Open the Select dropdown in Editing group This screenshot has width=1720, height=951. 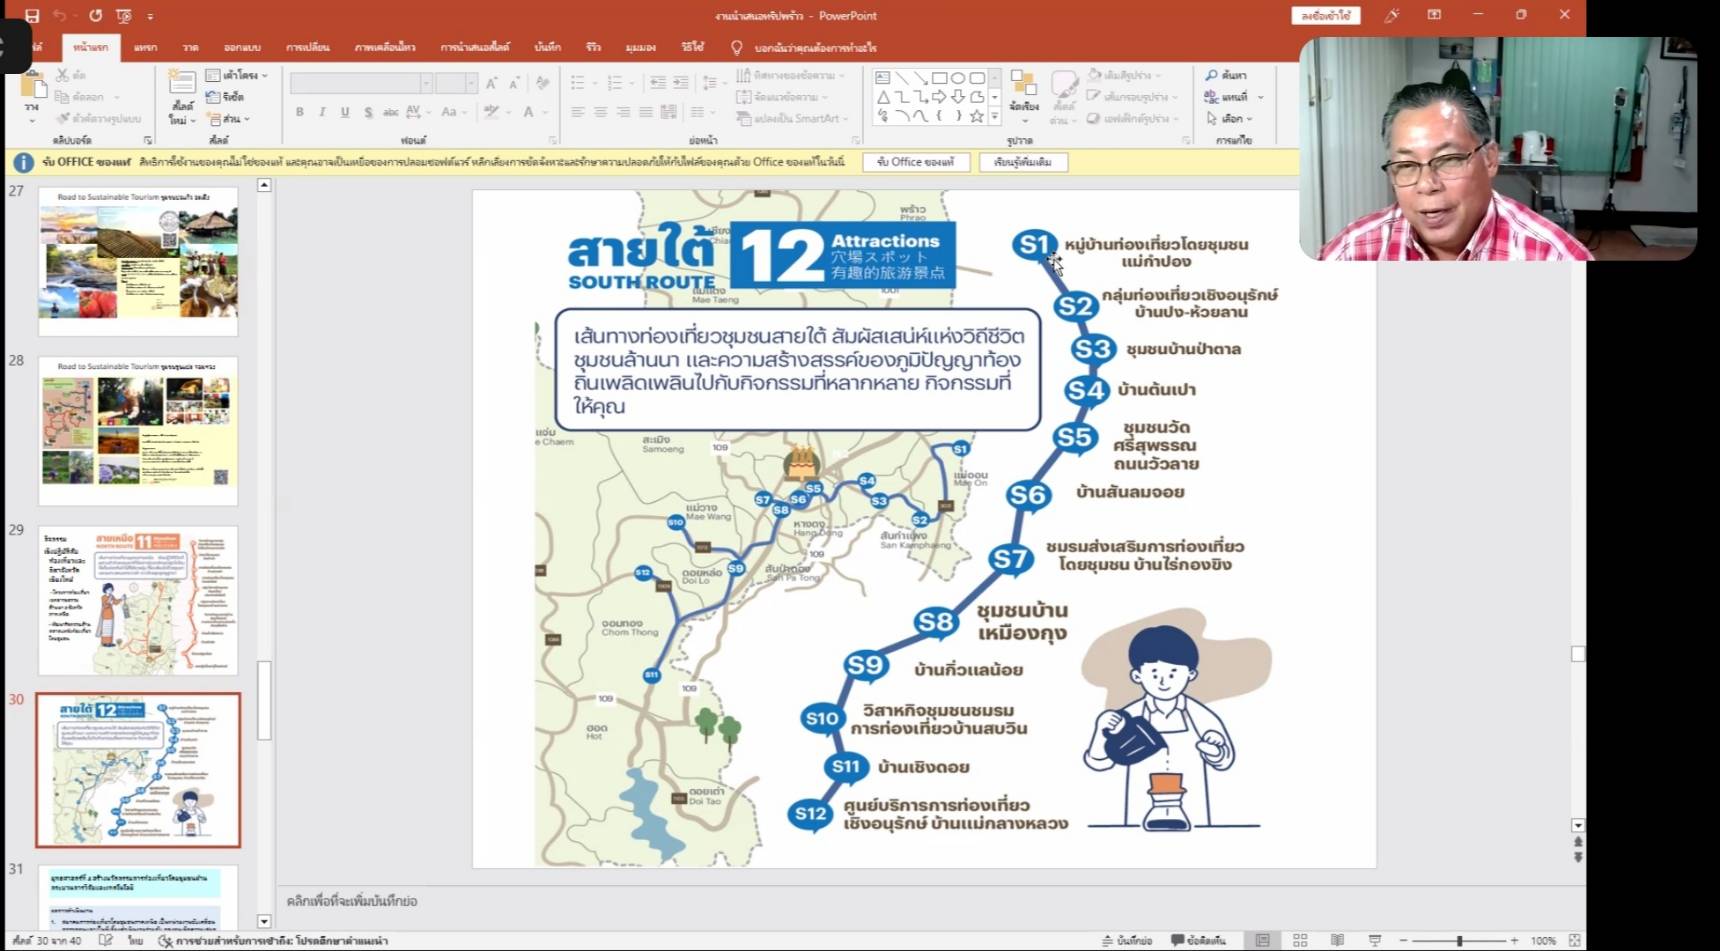click(x=1229, y=118)
